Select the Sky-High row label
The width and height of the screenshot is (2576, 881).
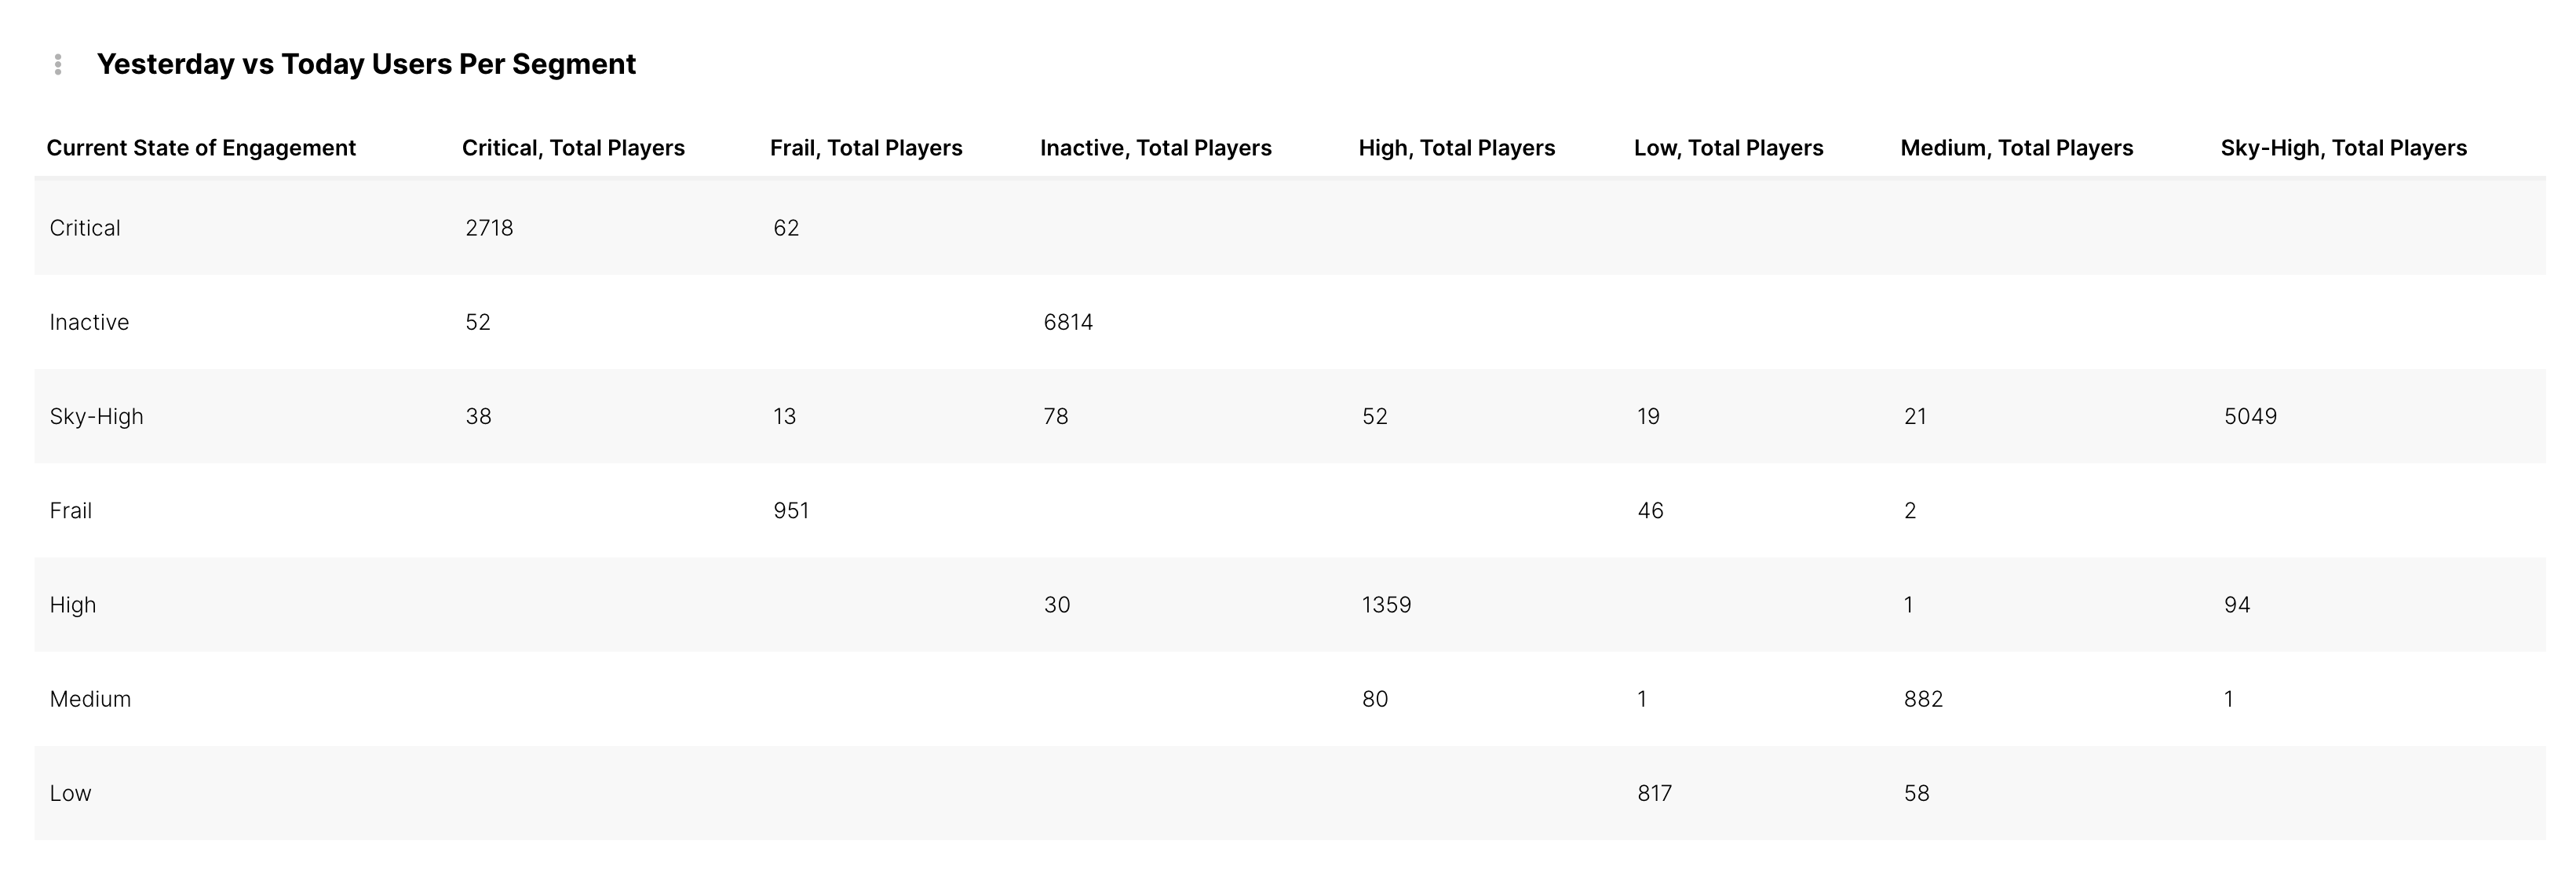coord(96,416)
